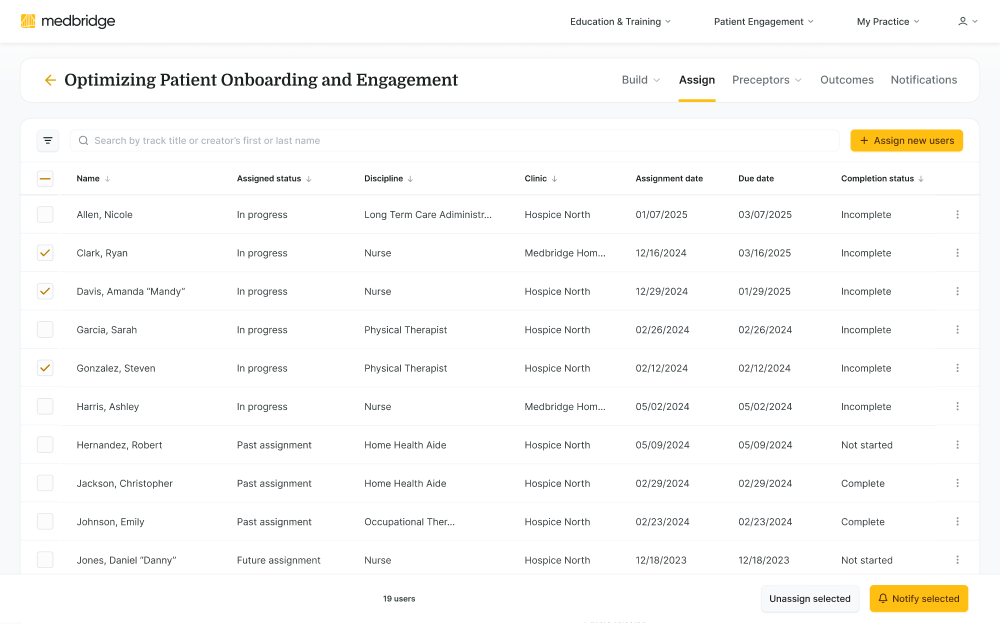The image size is (1000, 624).
Task: Check the box for Garcia, Sarah
Action: coord(45,329)
